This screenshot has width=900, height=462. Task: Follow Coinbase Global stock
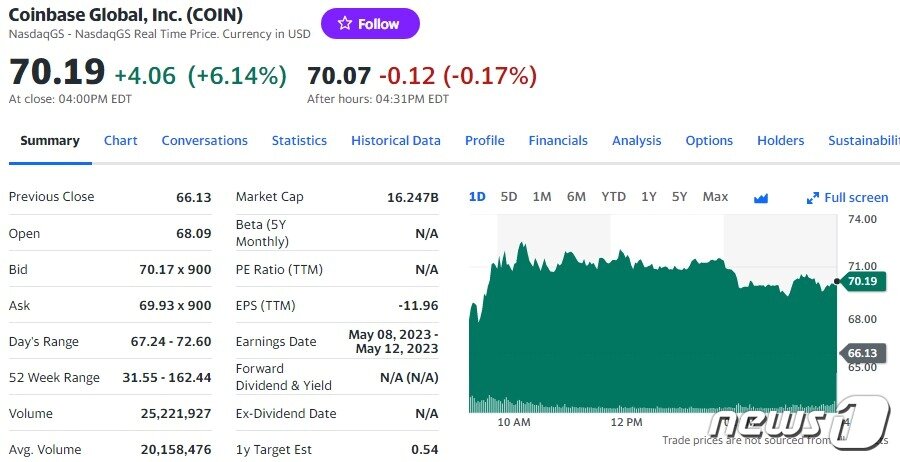tap(370, 24)
